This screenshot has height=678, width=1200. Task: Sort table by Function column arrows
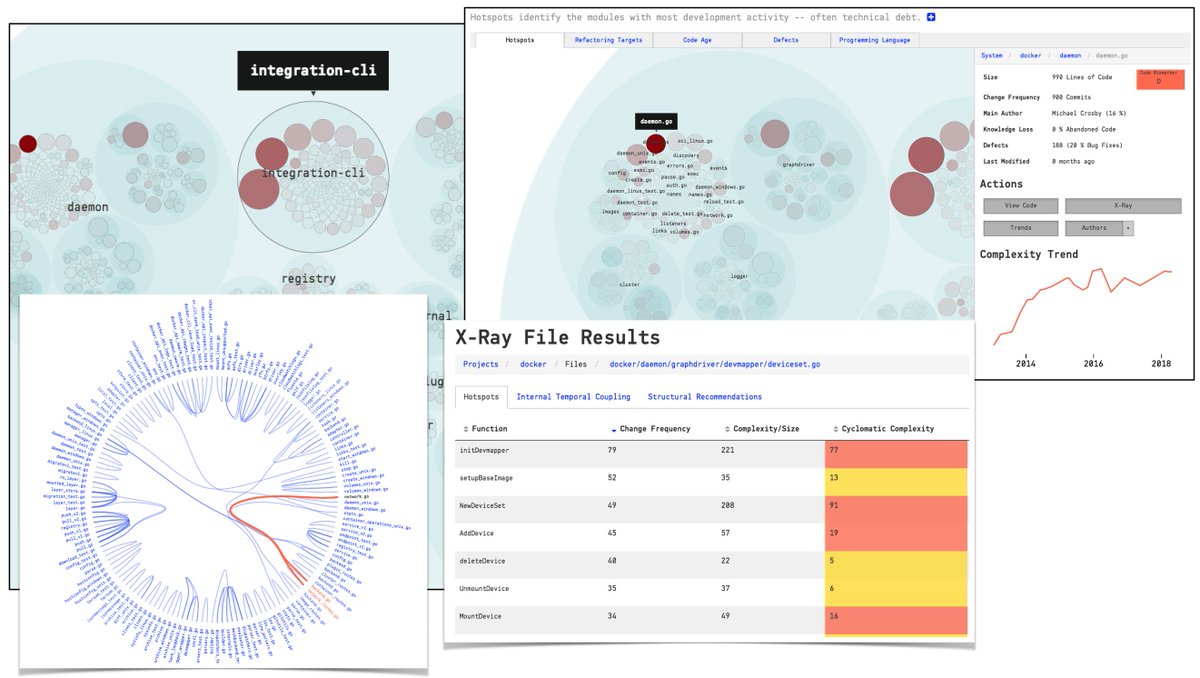[465, 429]
